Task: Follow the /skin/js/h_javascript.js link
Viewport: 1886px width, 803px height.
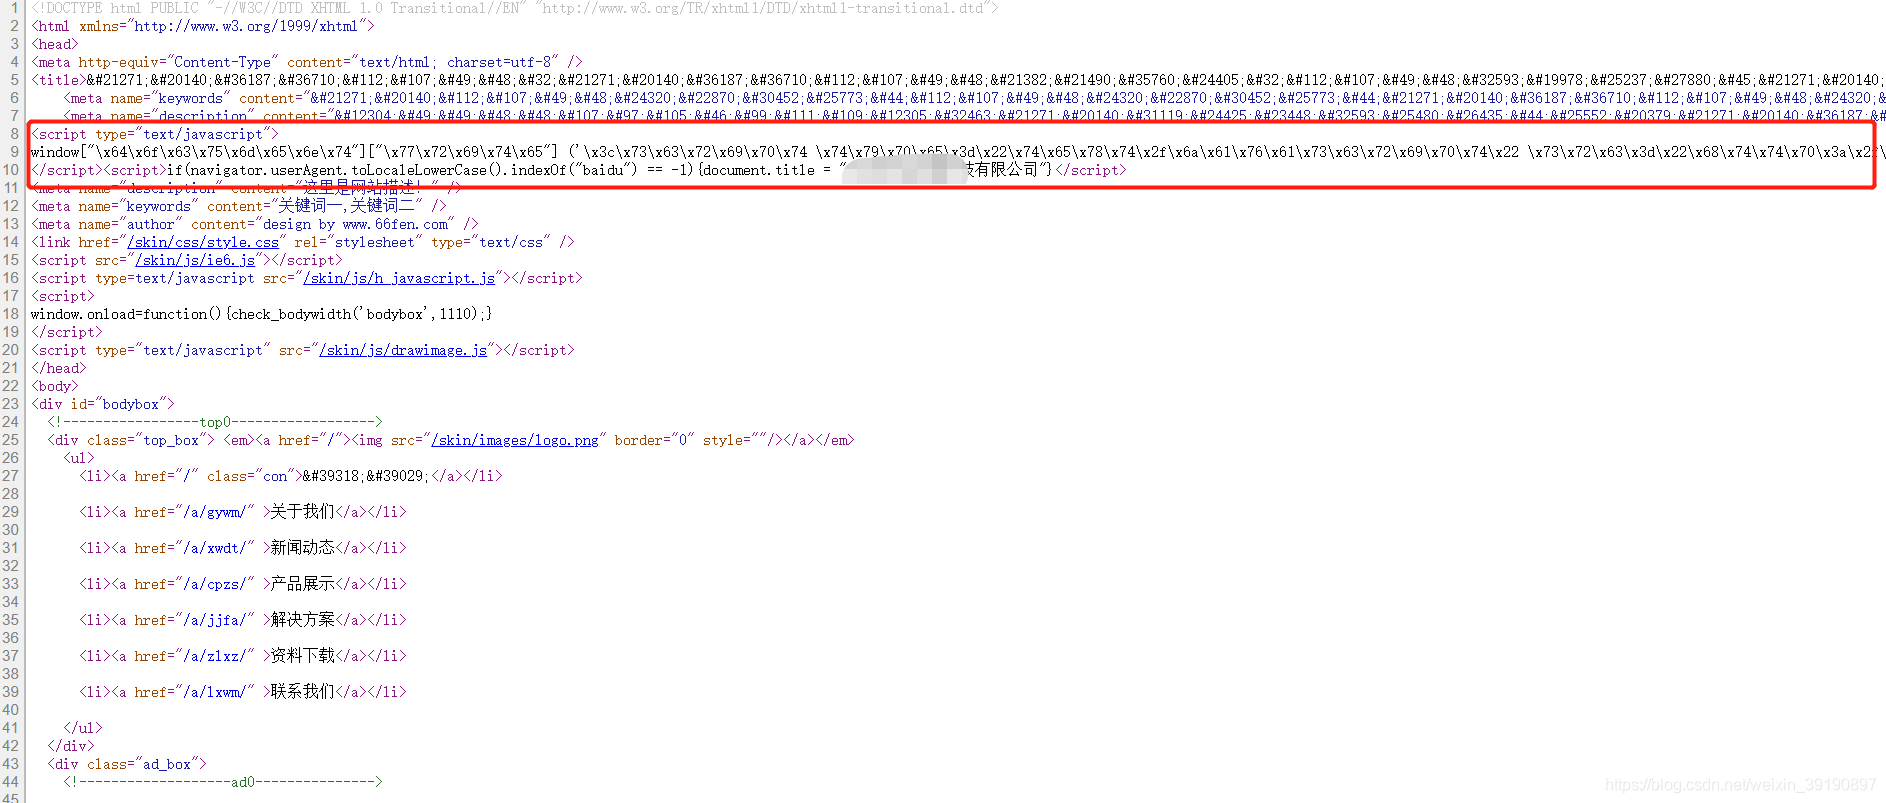Action: (399, 278)
